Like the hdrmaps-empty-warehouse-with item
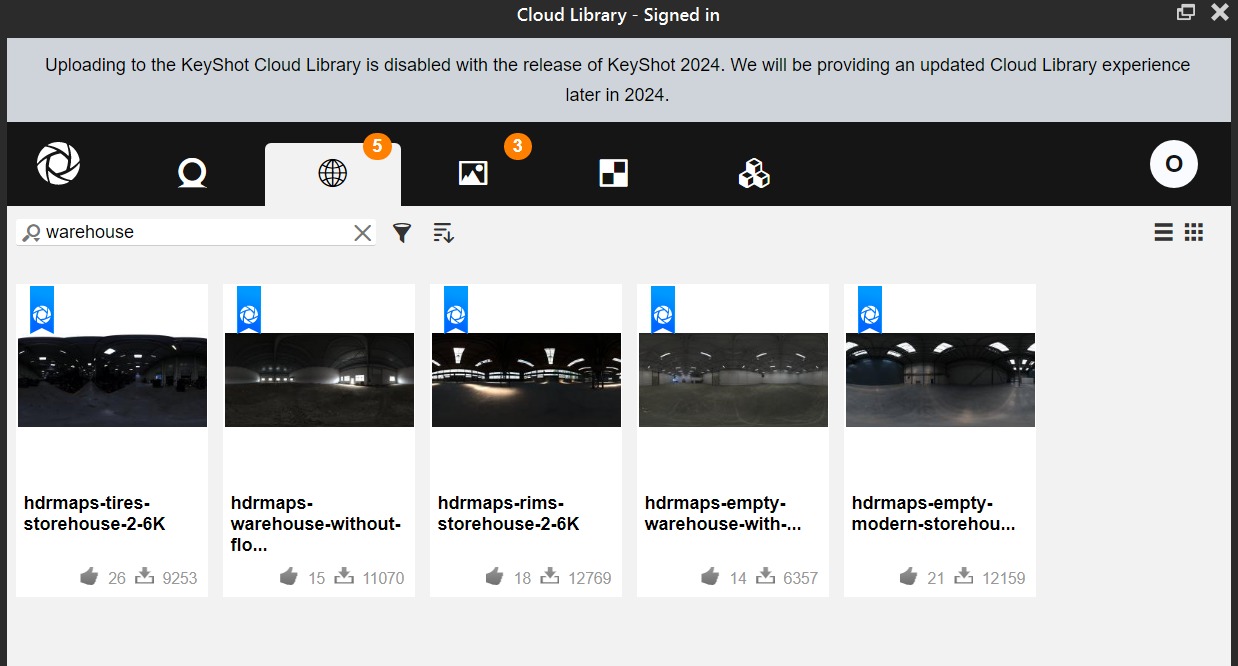The height and width of the screenshot is (666, 1238). point(710,577)
